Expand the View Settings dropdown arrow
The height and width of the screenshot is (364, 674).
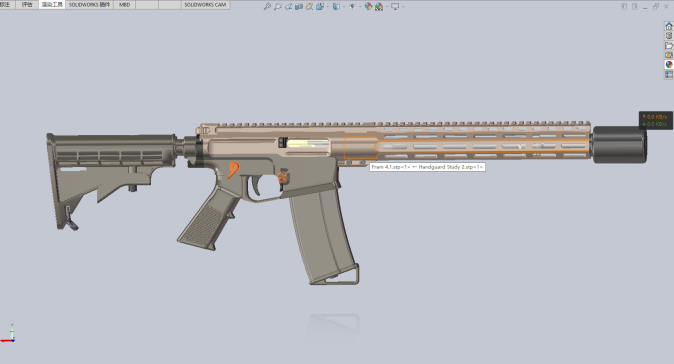(403, 6)
